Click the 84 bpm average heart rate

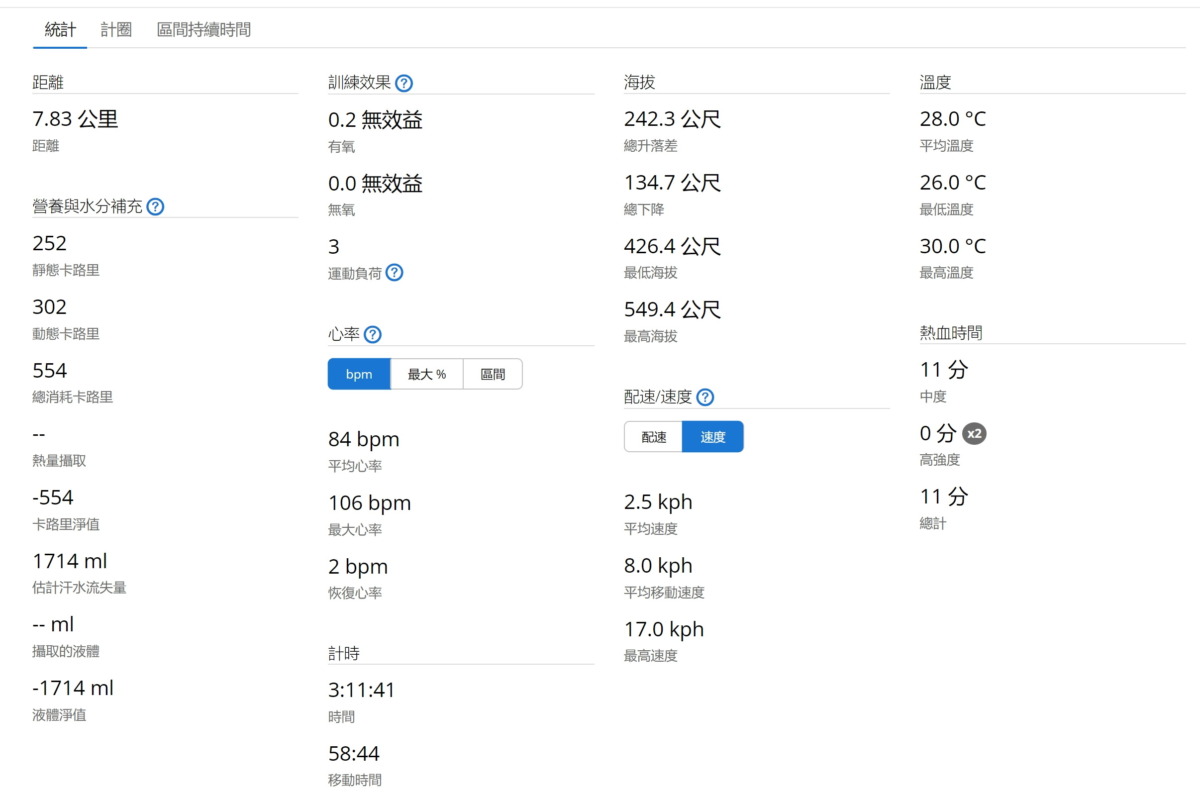pyautogui.click(x=363, y=440)
